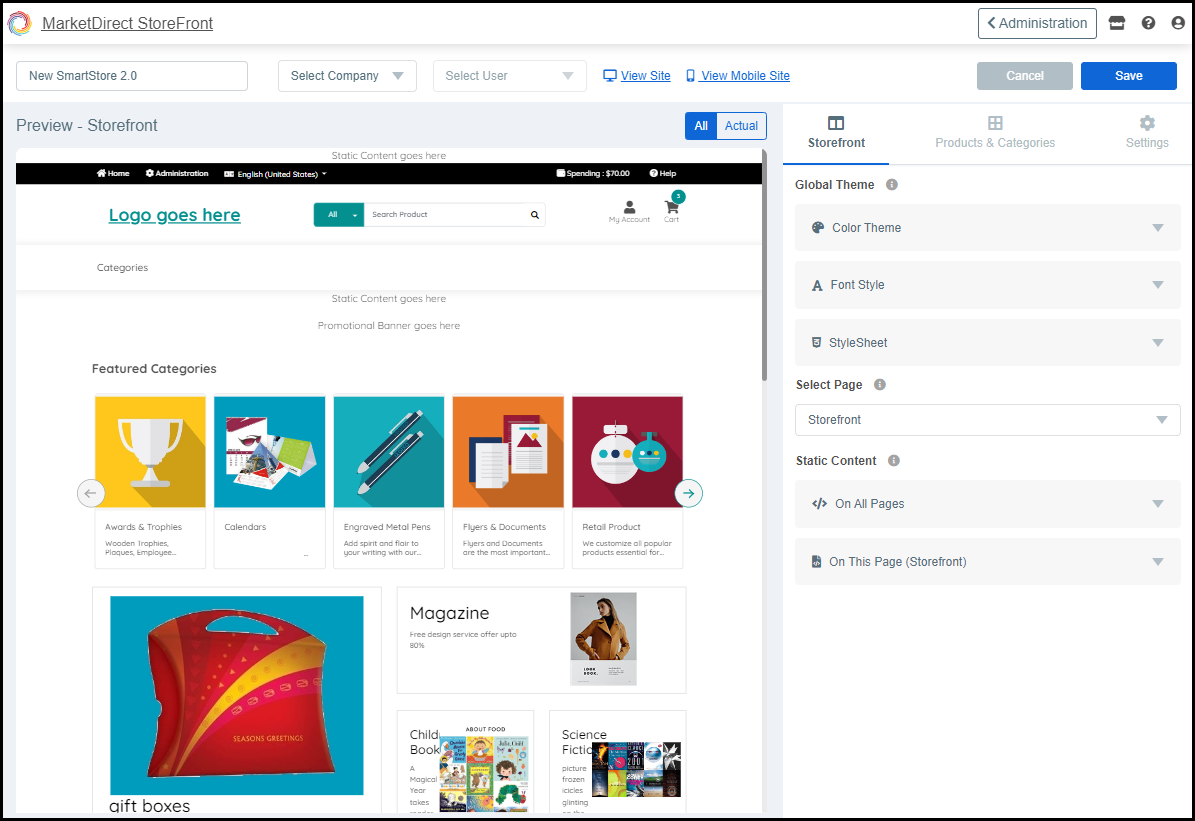Click the Global Theme info icon
This screenshot has height=821, width=1195.
892,185
